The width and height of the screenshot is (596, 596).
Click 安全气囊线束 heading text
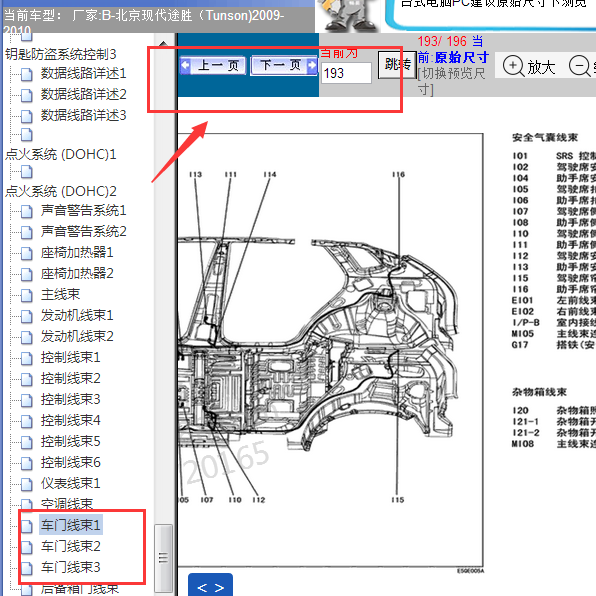click(x=545, y=138)
